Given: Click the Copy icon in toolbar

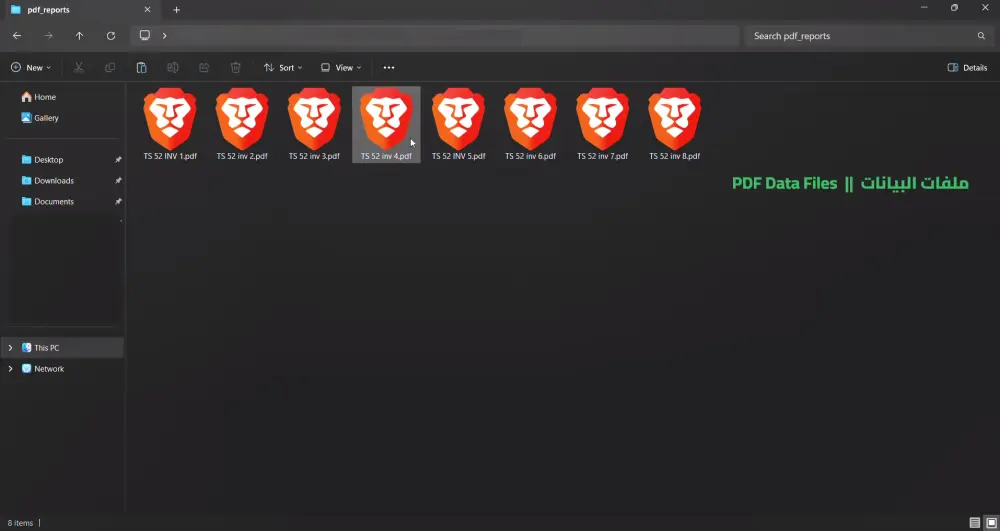Looking at the screenshot, I should click(110, 68).
